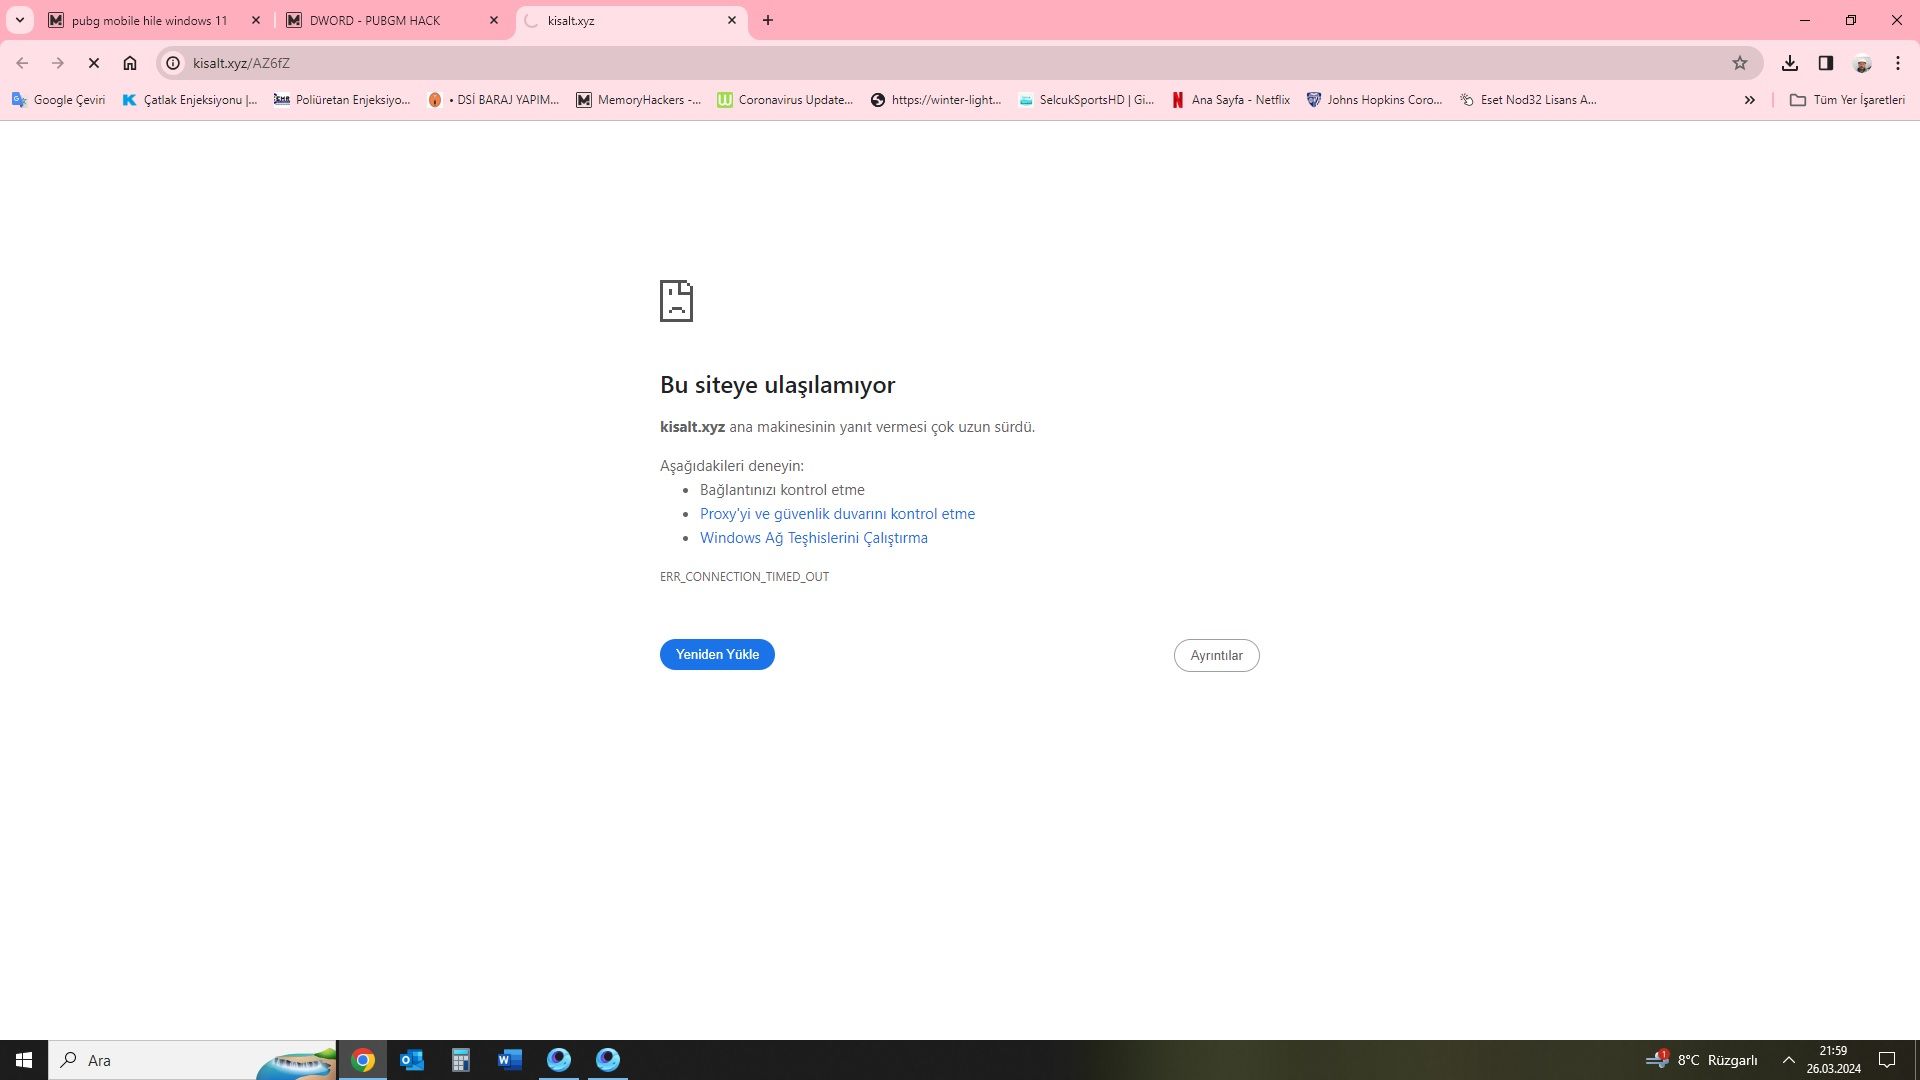Open the clock showing 21:59 26.03.2024

coord(1833,1060)
